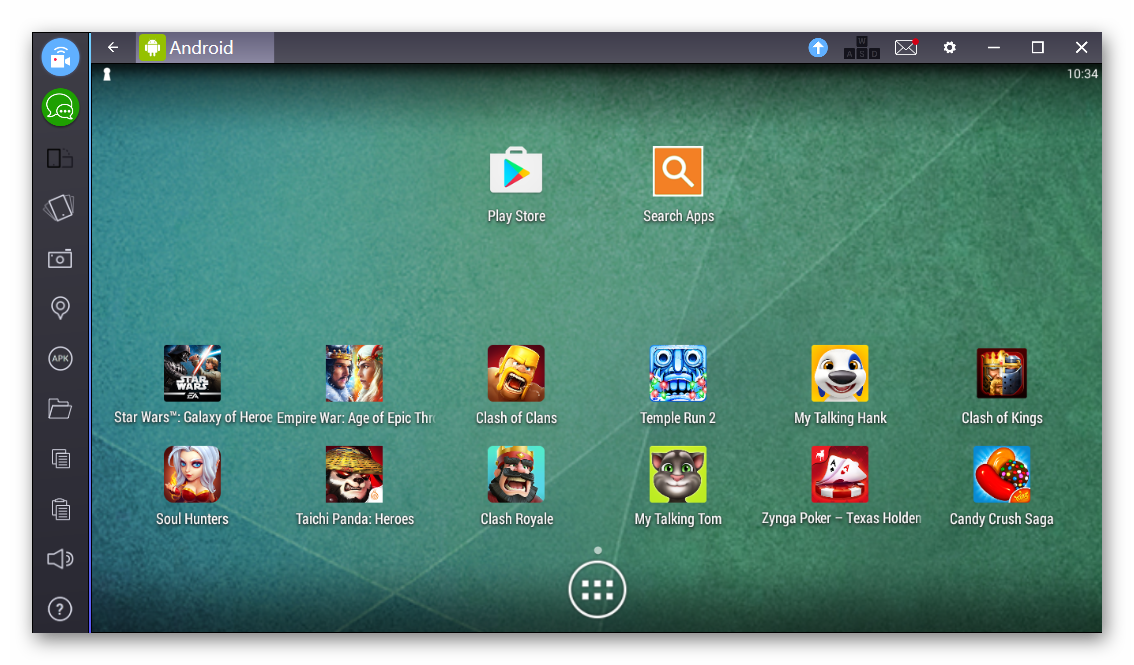Open the green chat bubble icon
Viewport: 1134px width, 665px height.
click(60, 107)
